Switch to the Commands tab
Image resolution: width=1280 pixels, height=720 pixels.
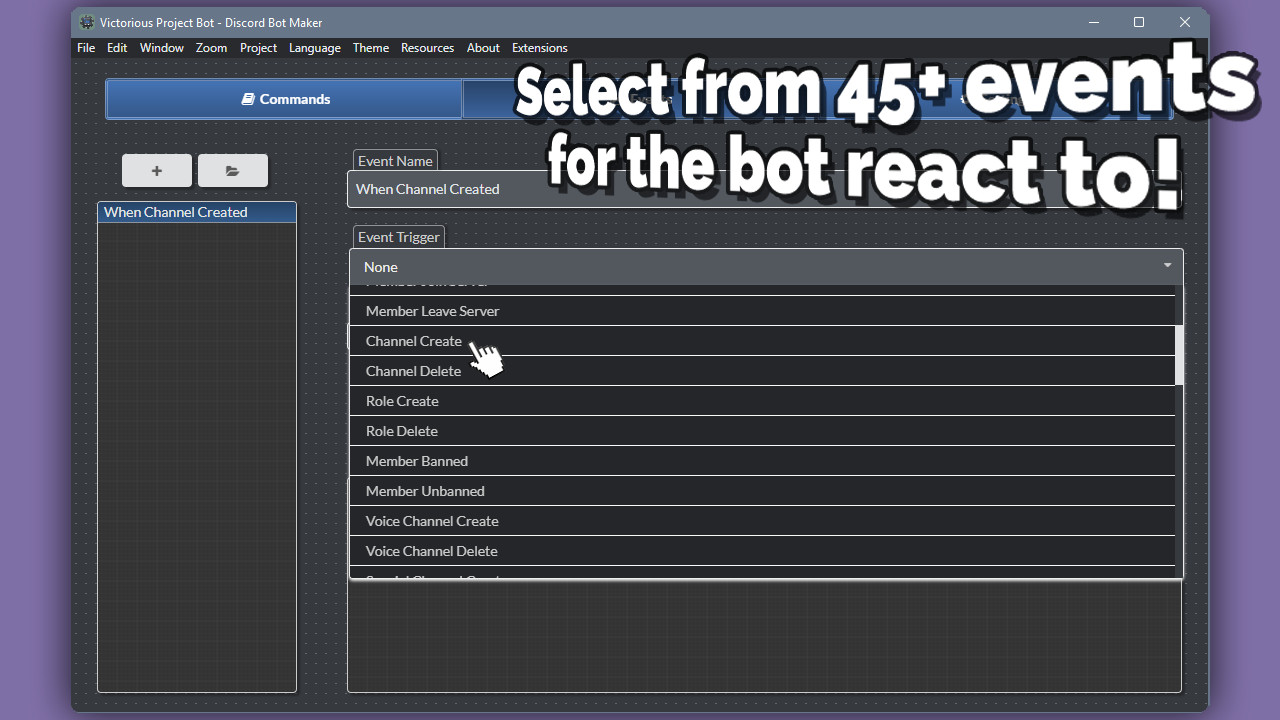pyautogui.click(x=283, y=98)
